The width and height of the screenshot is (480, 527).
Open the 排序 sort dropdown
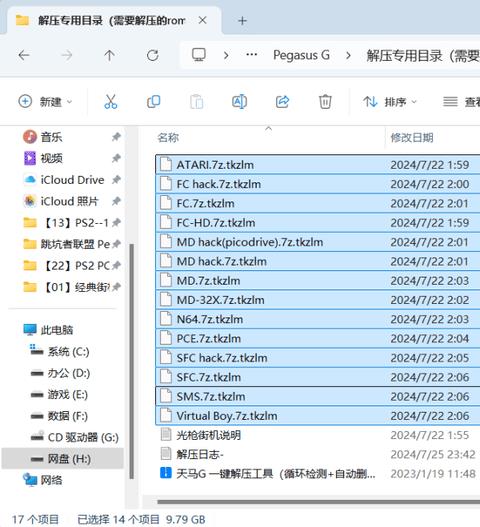(390, 102)
